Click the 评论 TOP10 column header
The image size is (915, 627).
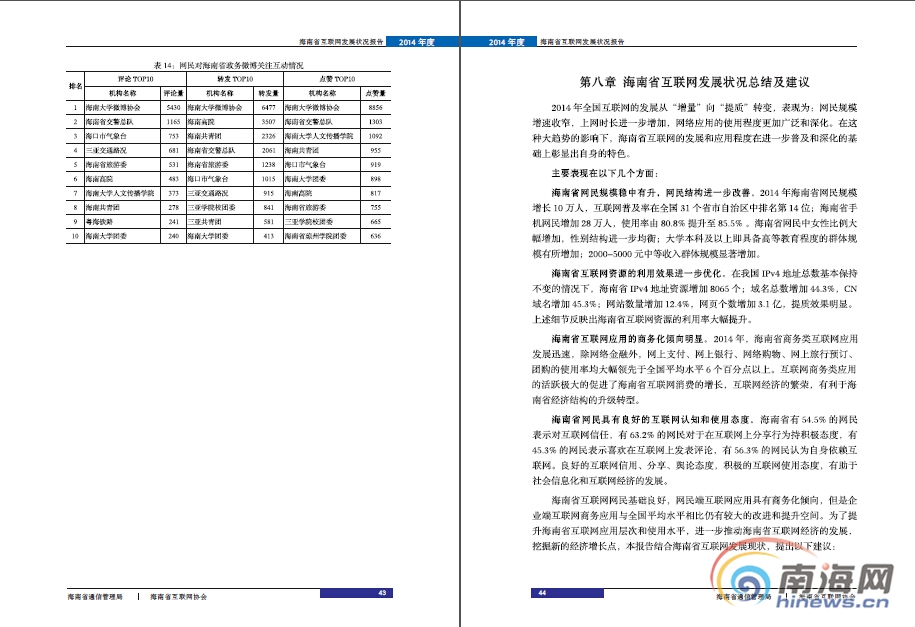pos(135,78)
